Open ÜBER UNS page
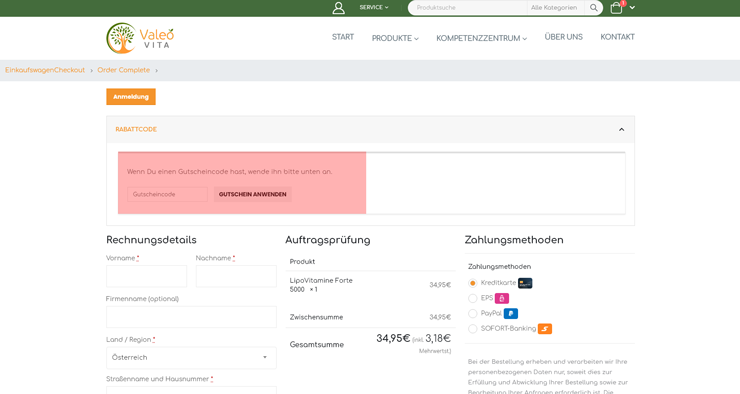This screenshot has height=394, width=740. (x=563, y=37)
